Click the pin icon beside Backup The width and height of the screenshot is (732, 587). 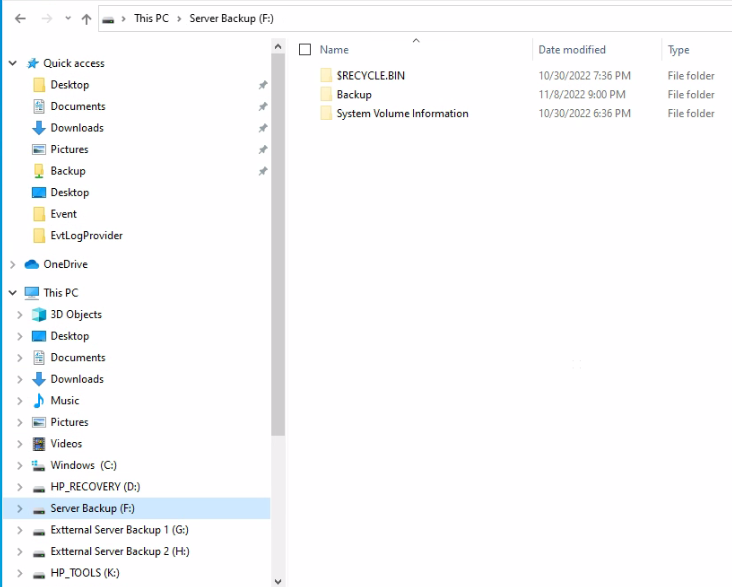pos(263,171)
